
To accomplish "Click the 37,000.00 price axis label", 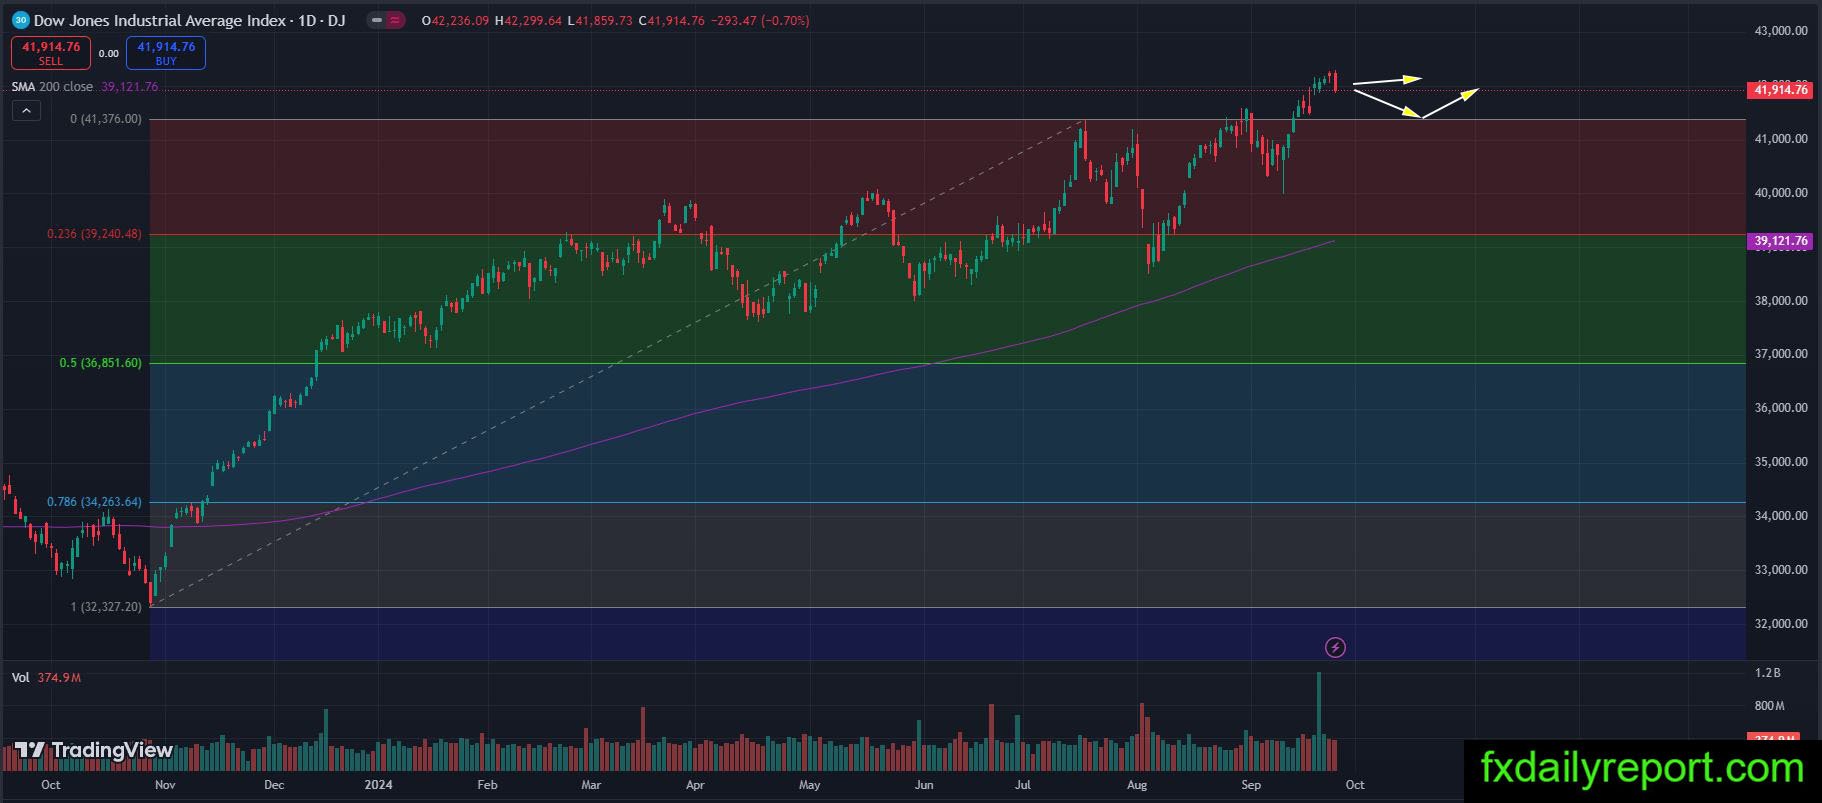I will point(1781,354).
